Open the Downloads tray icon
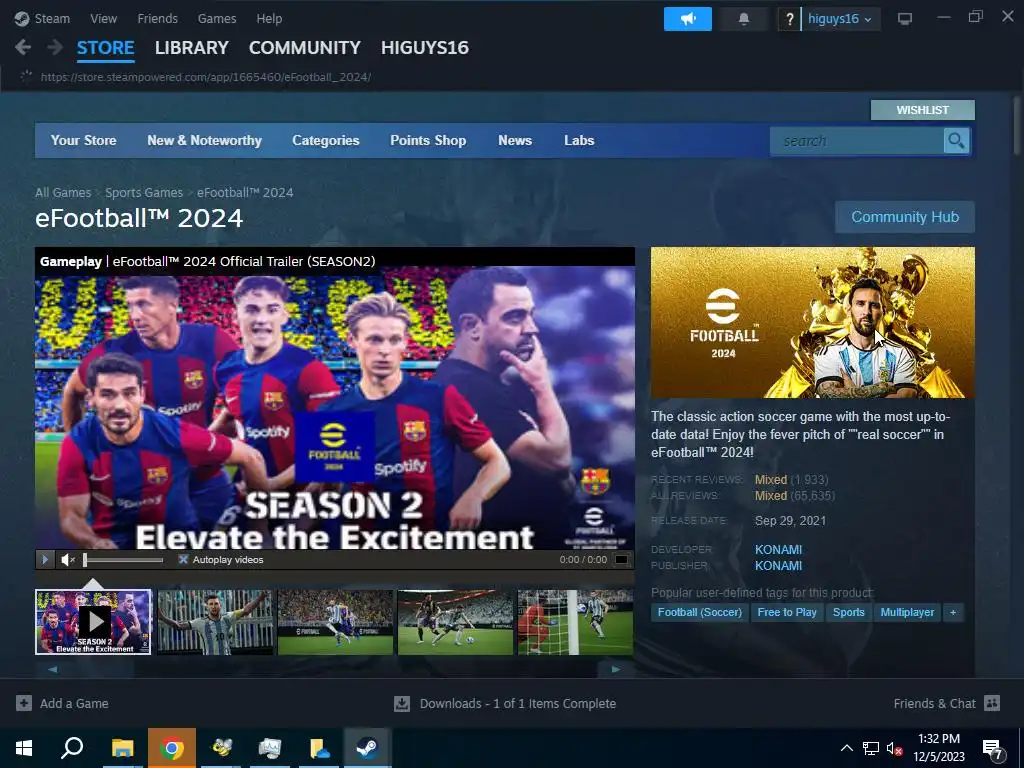 tap(402, 703)
